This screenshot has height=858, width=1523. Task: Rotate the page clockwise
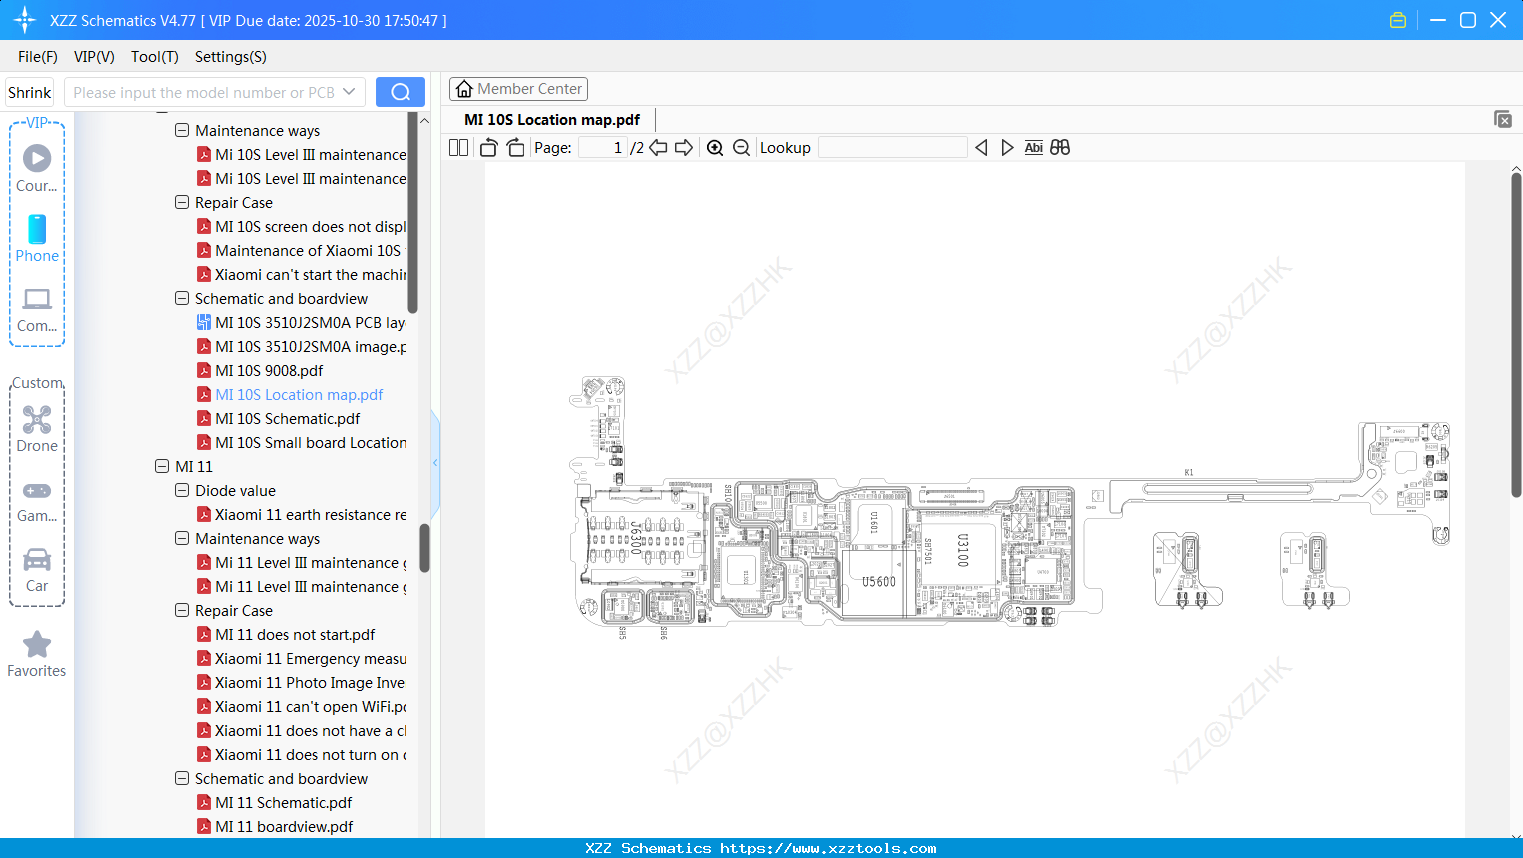[514, 147]
